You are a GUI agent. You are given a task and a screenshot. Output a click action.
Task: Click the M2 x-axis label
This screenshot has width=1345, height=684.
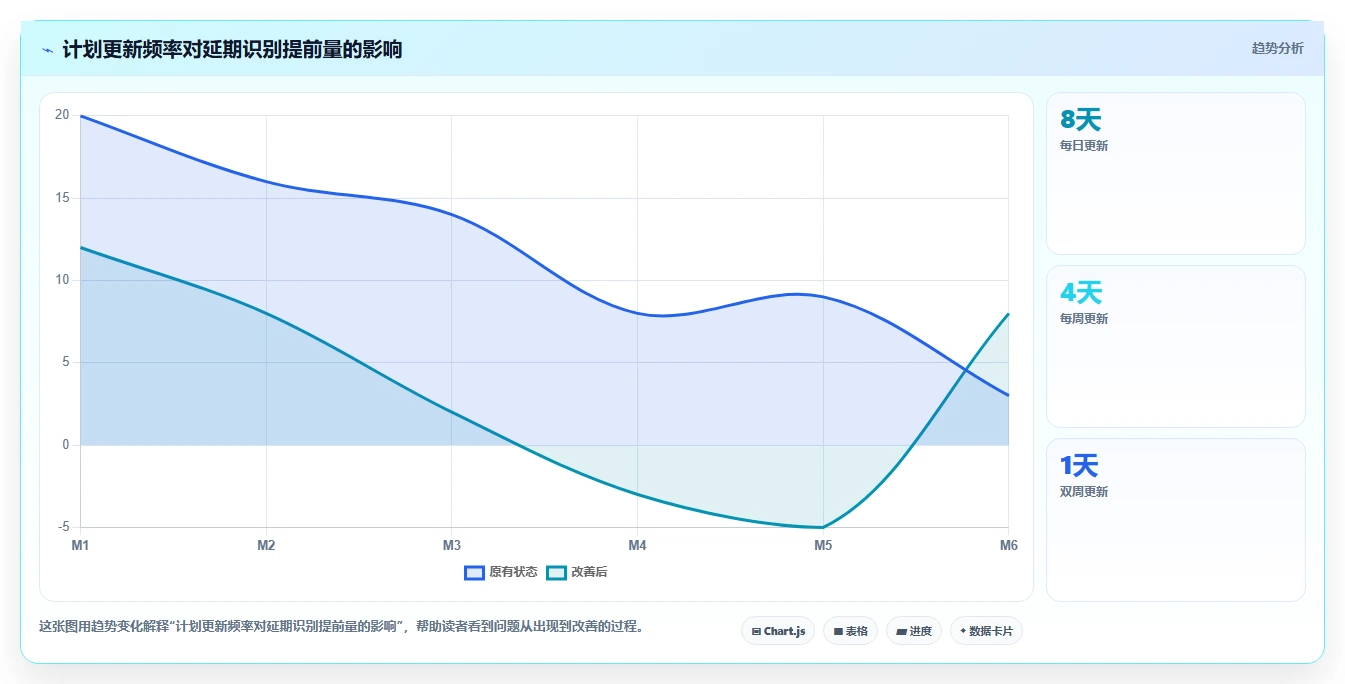coord(266,545)
